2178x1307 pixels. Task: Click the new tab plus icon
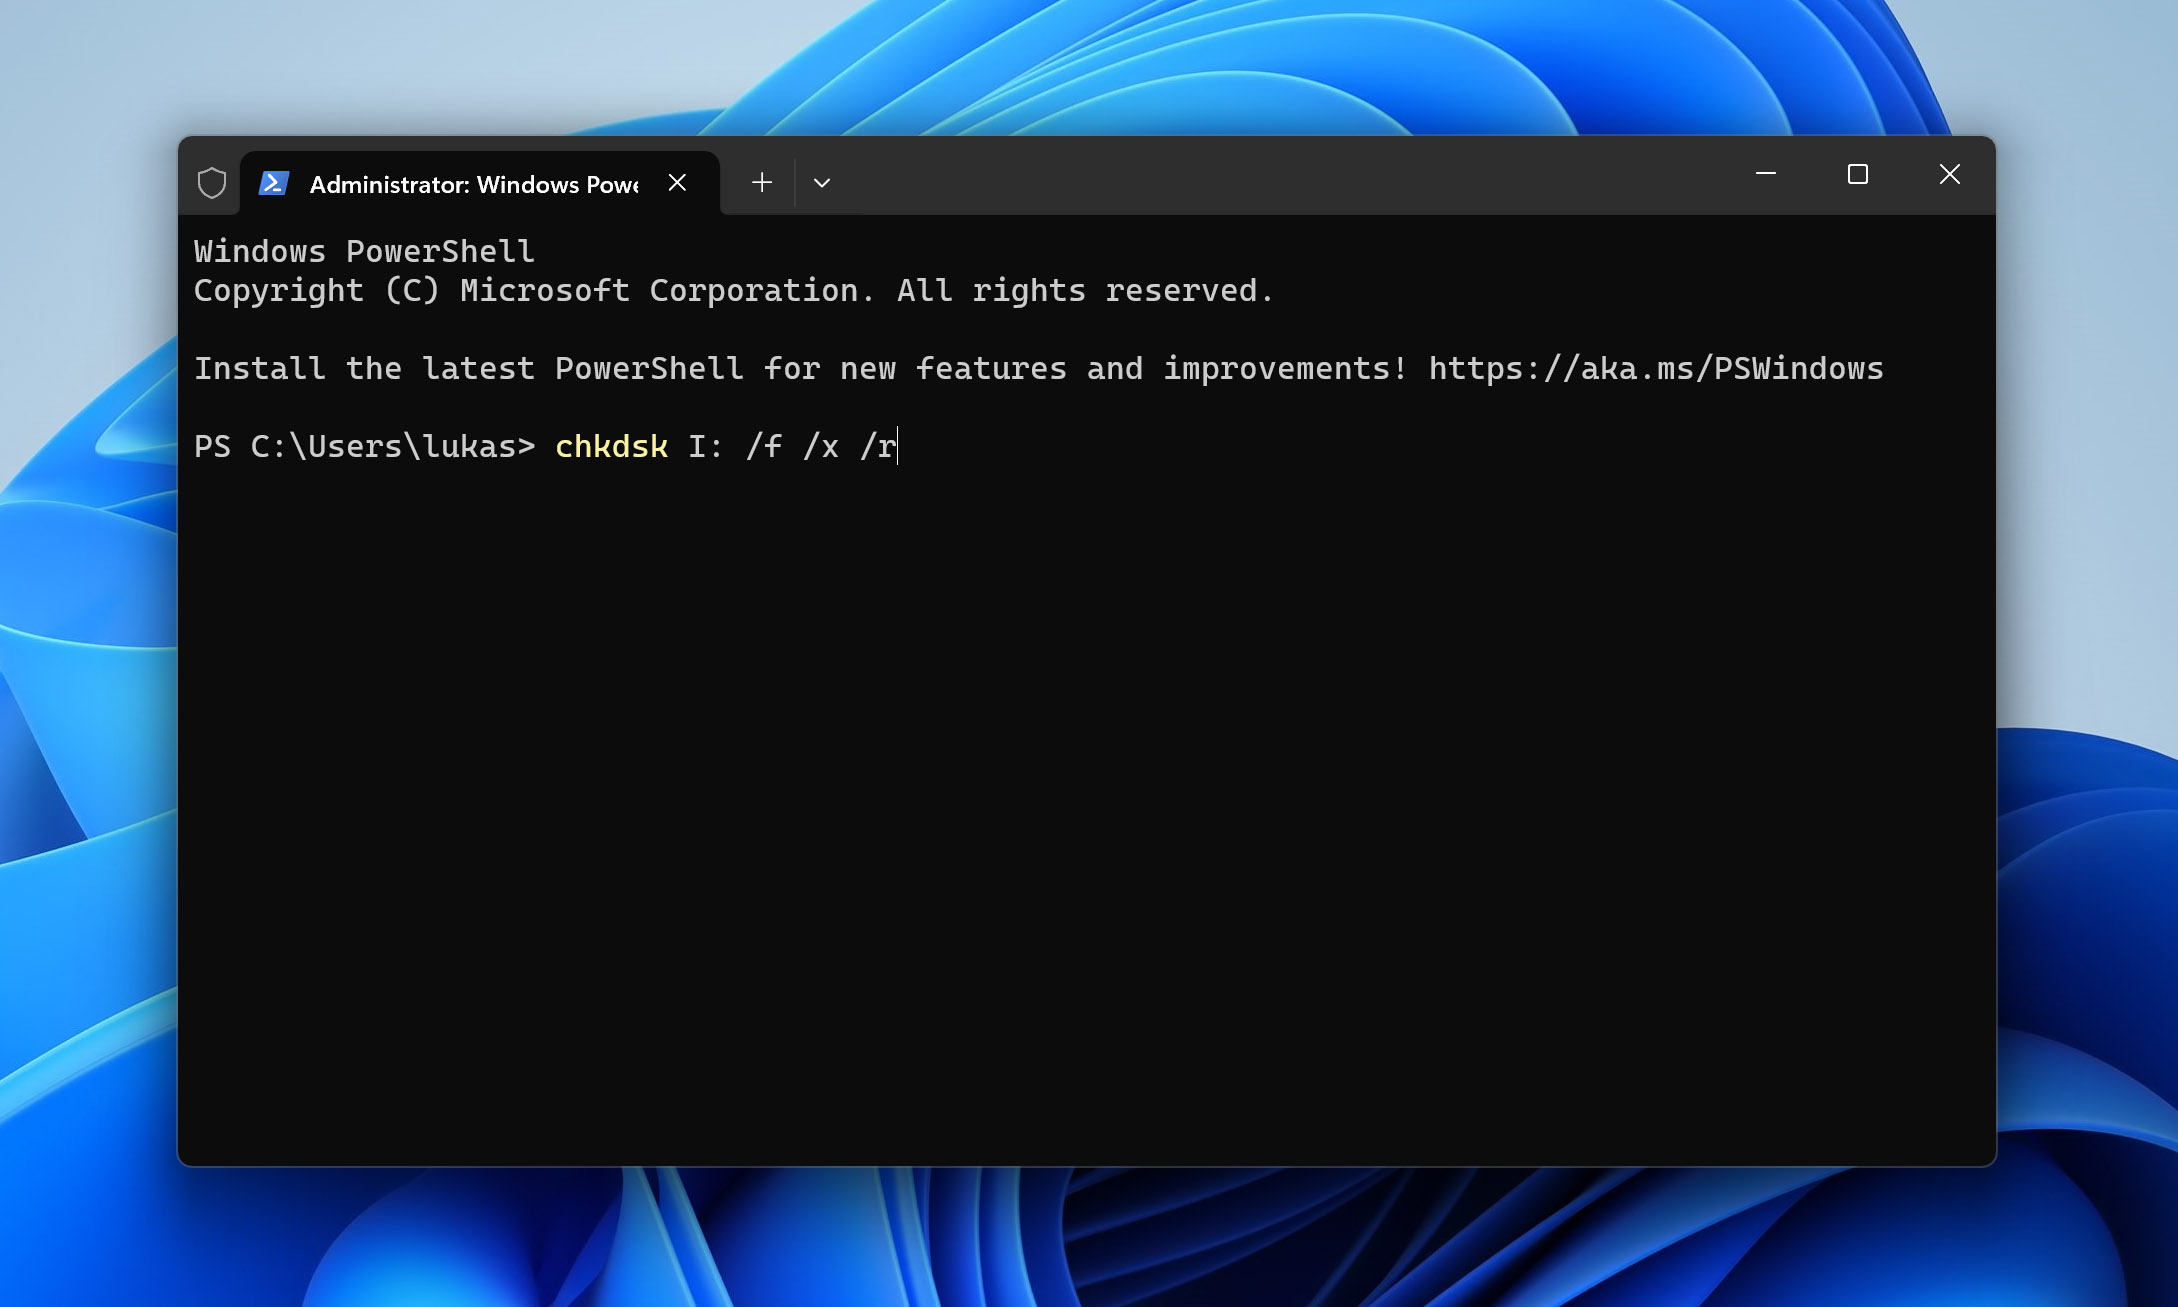pos(761,182)
